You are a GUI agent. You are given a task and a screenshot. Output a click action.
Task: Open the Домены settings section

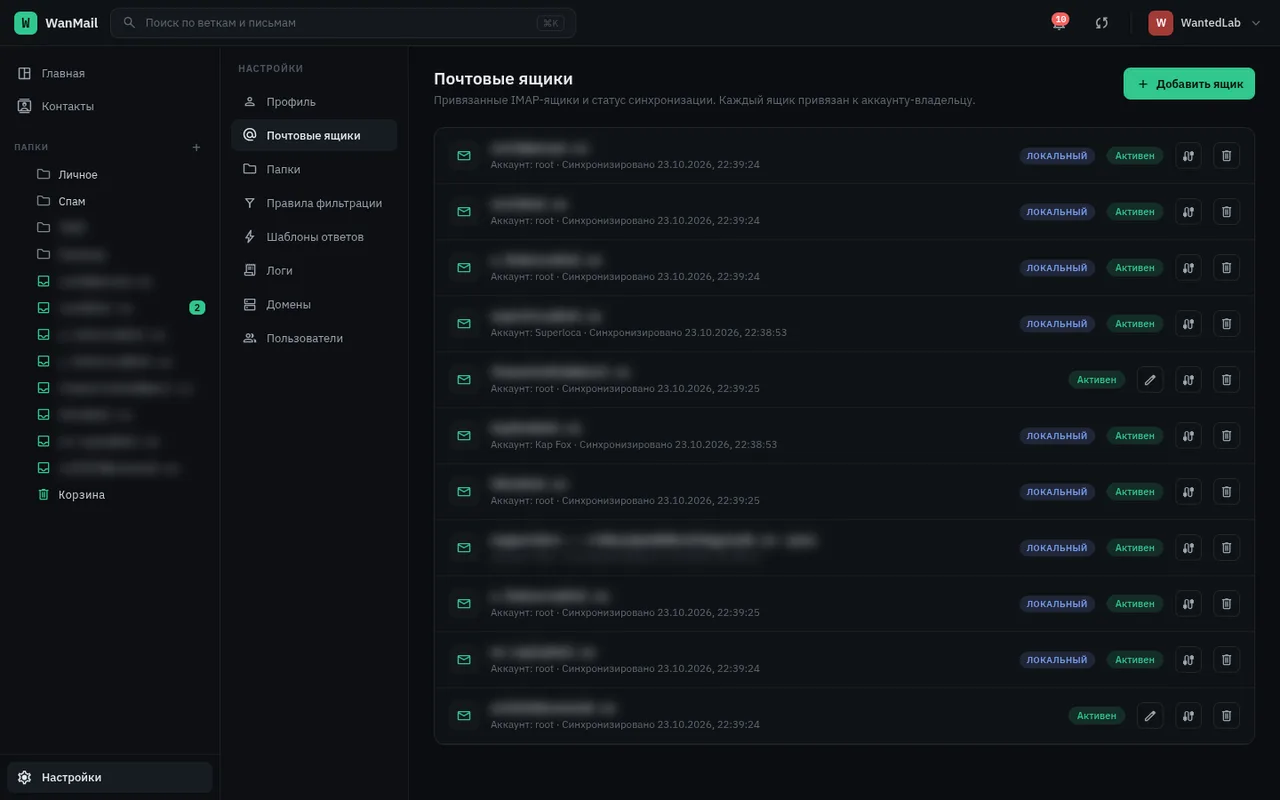(314, 304)
